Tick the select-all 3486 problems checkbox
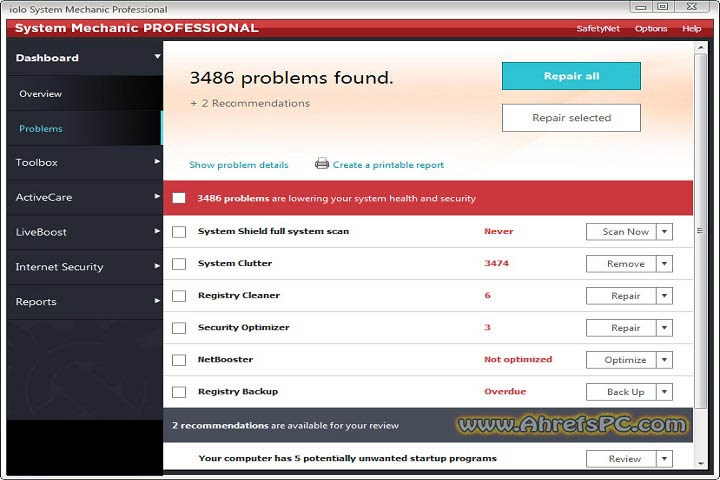720x480 pixels. tap(179, 198)
